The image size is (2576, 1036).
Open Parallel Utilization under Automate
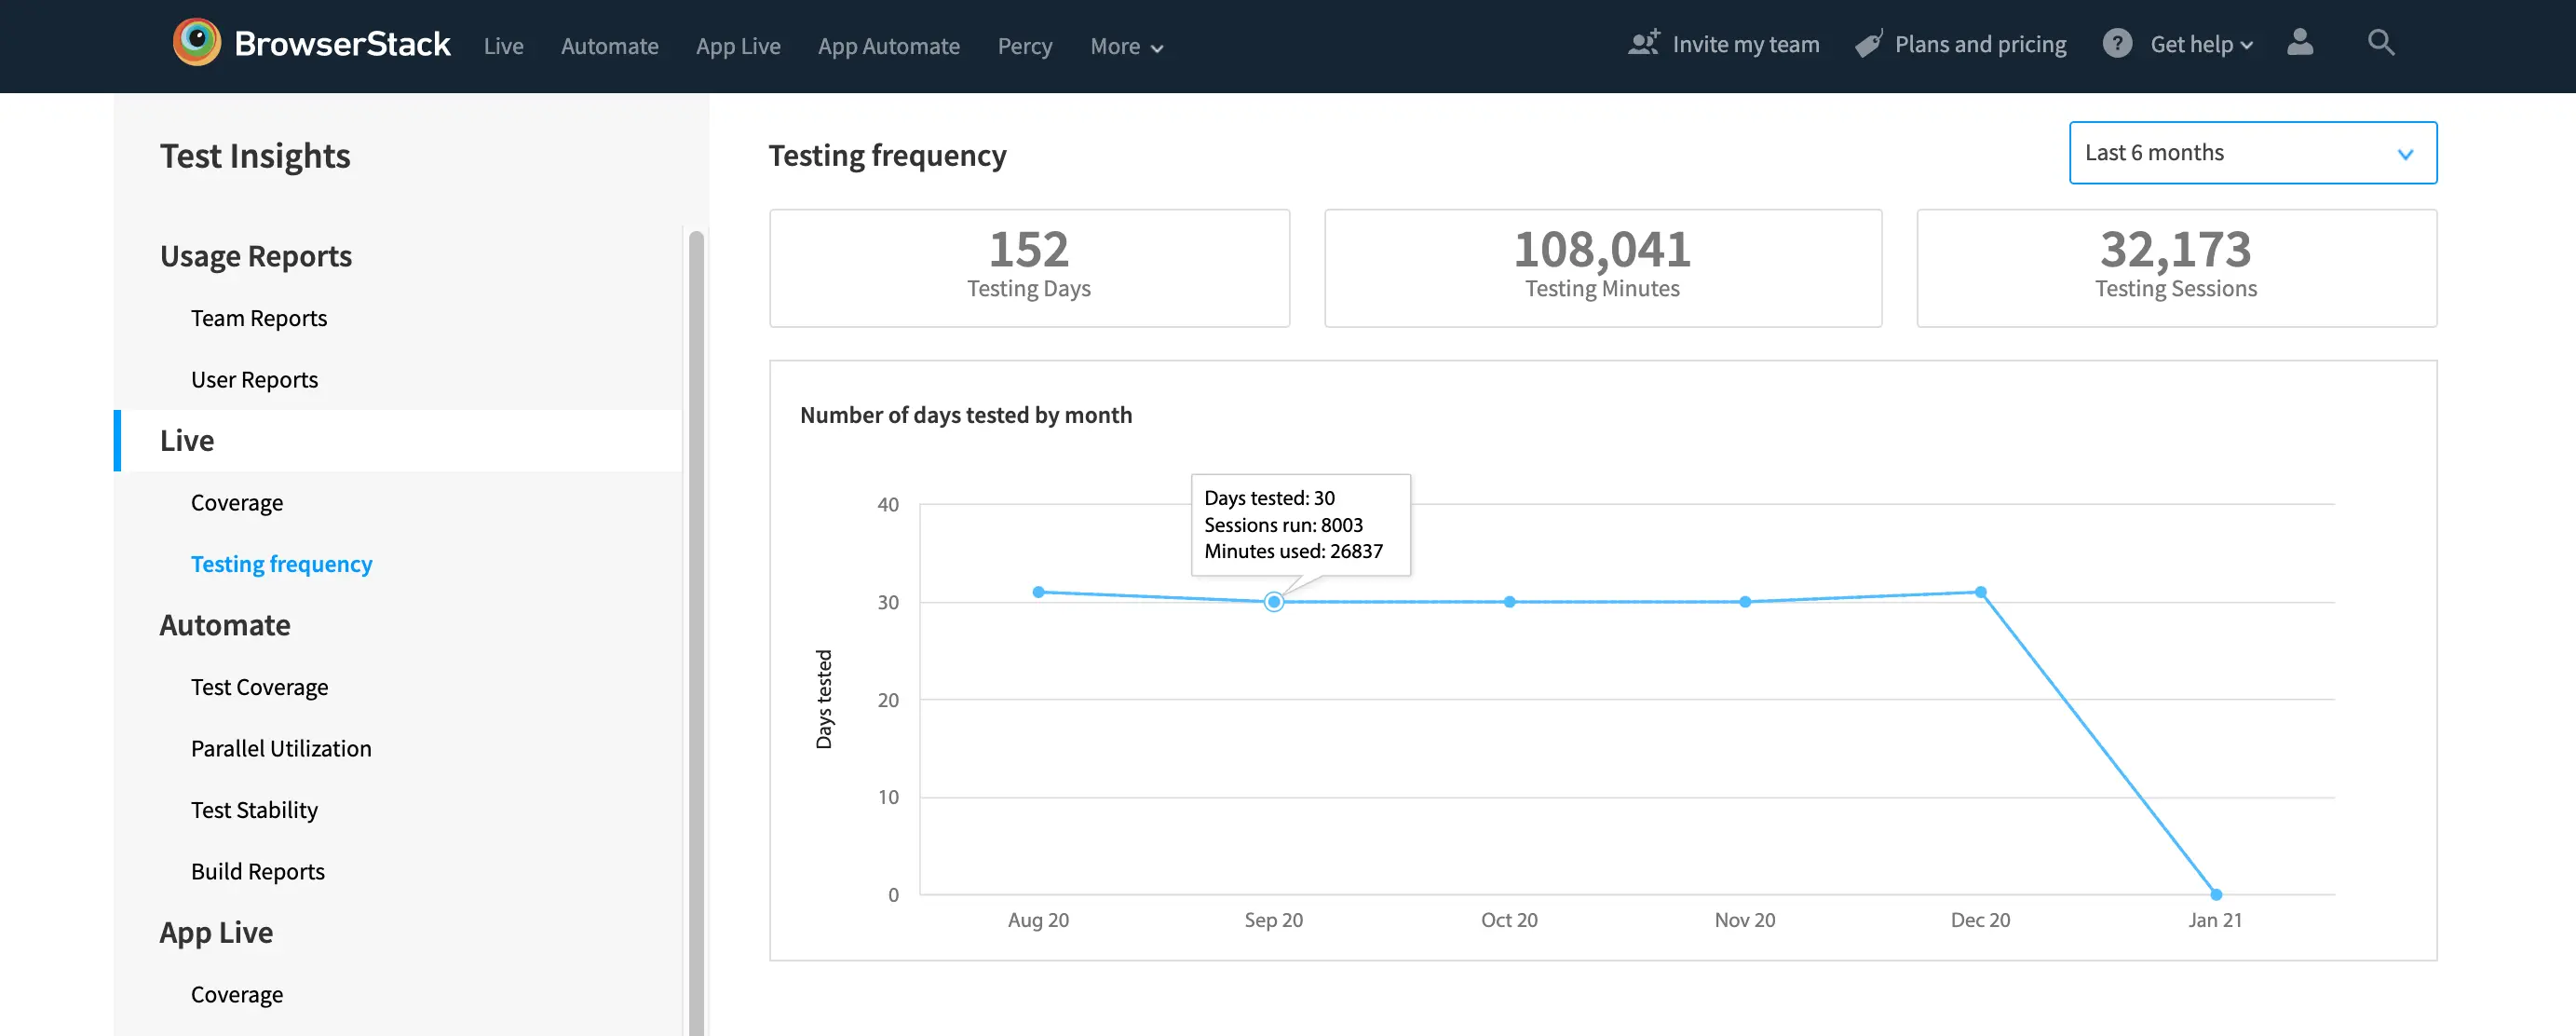(x=280, y=749)
